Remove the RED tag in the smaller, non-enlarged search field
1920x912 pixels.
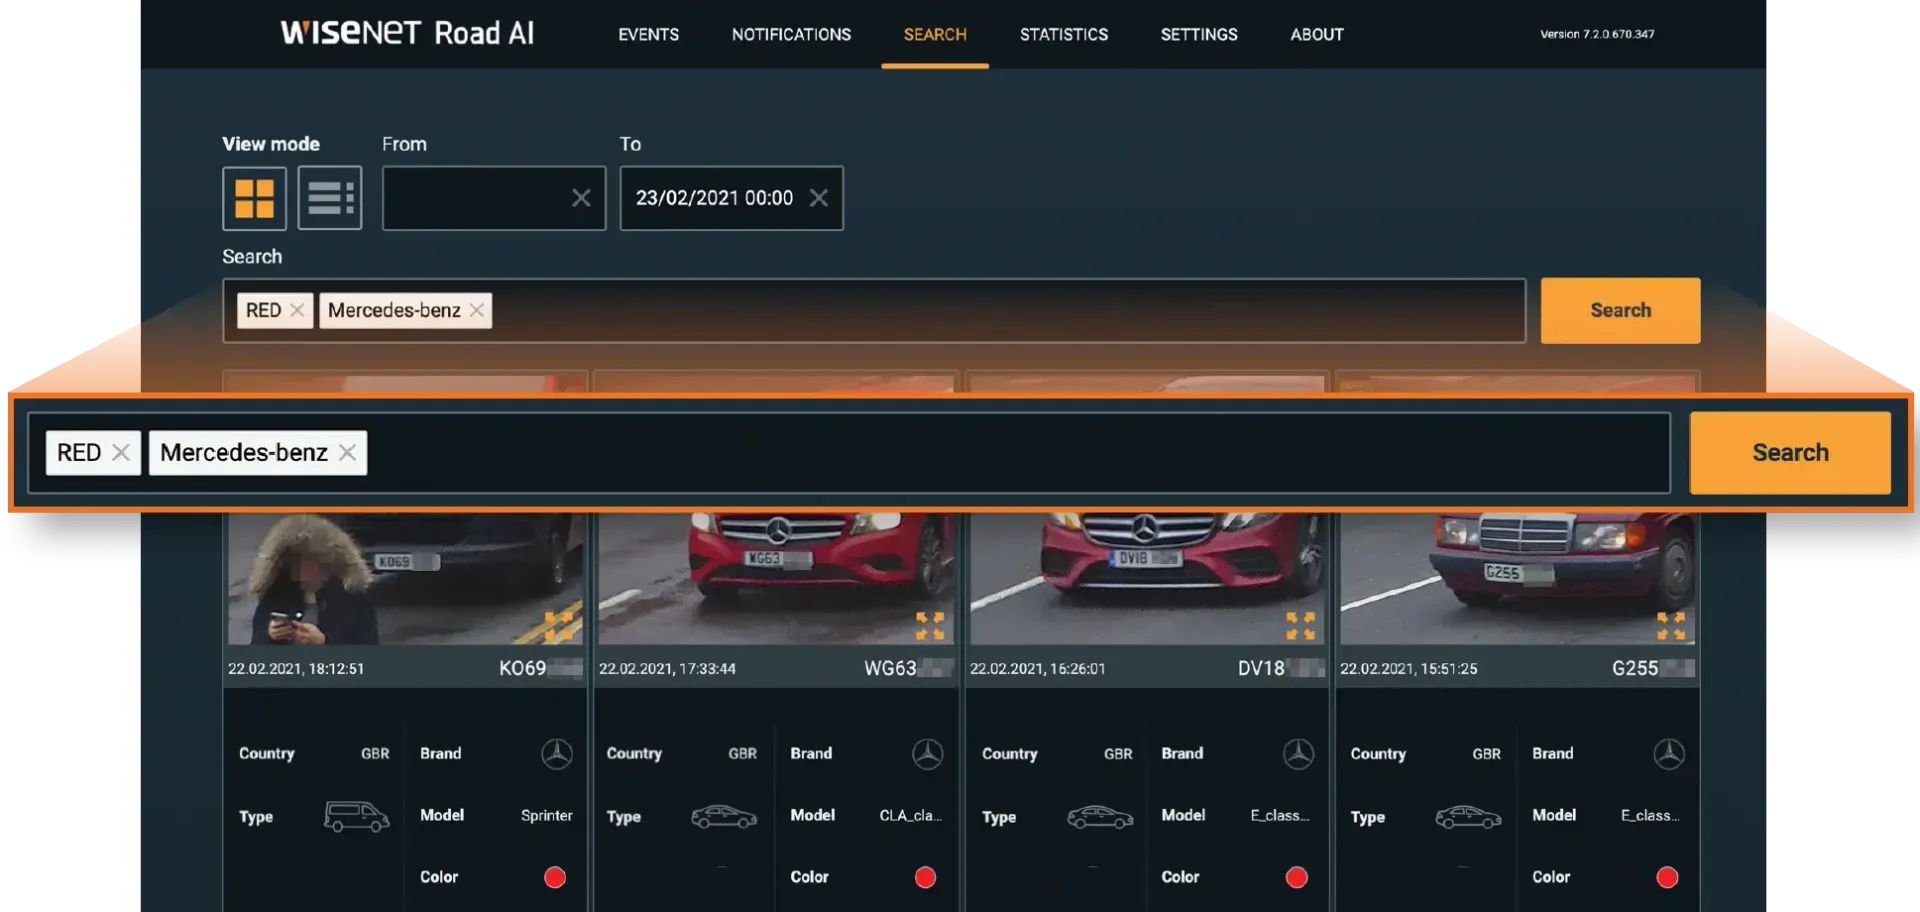tap(297, 310)
